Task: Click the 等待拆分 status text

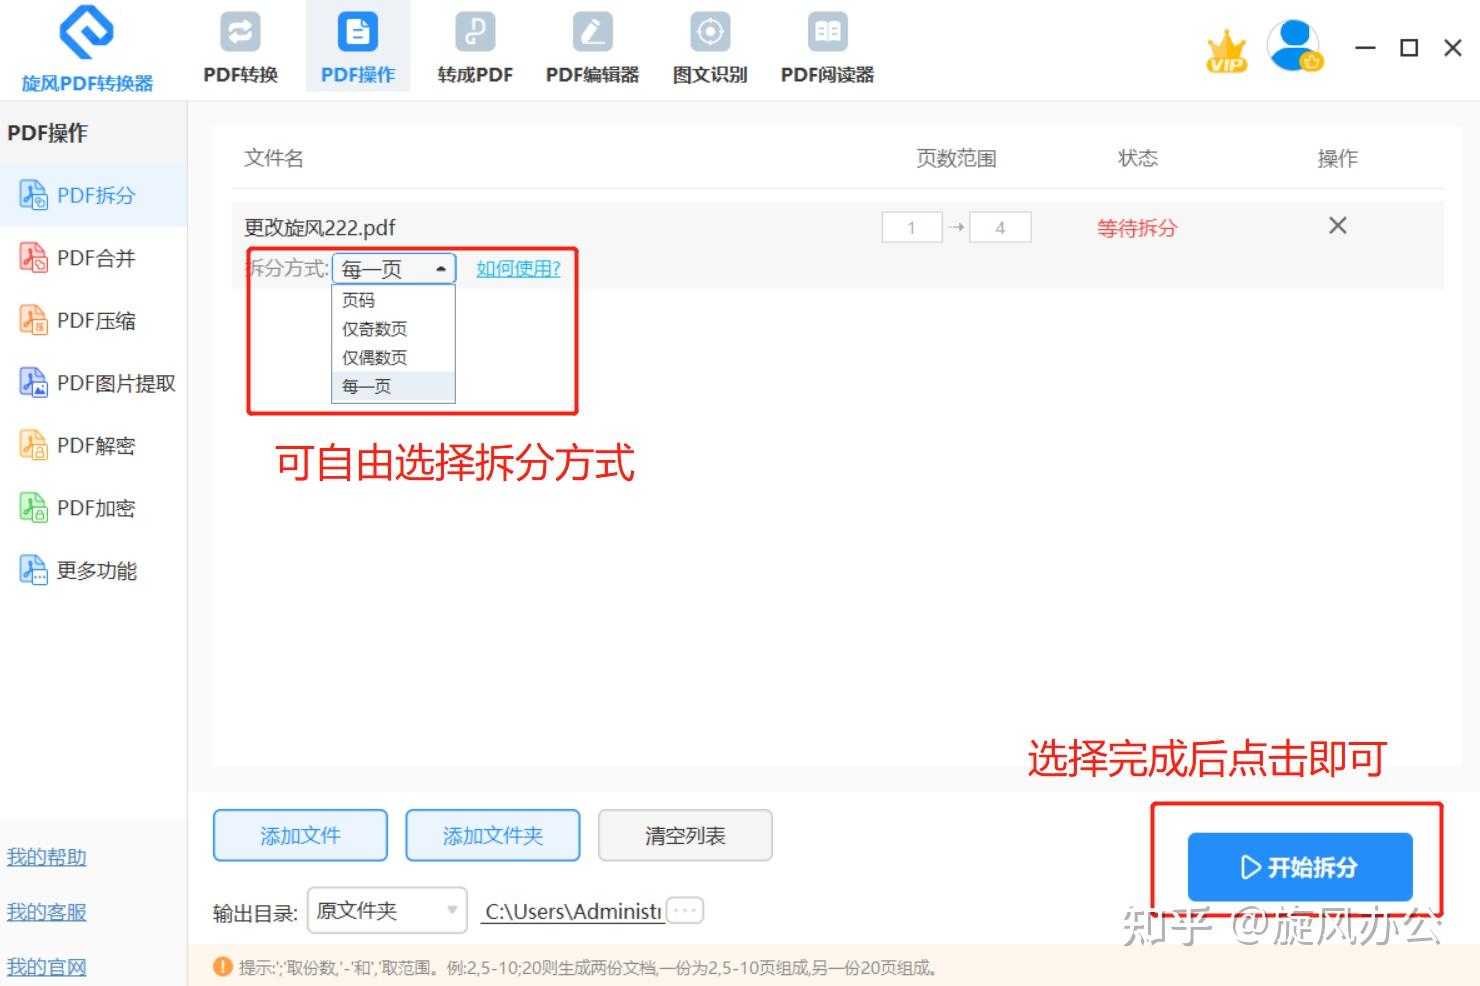Action: [1137, 228]
